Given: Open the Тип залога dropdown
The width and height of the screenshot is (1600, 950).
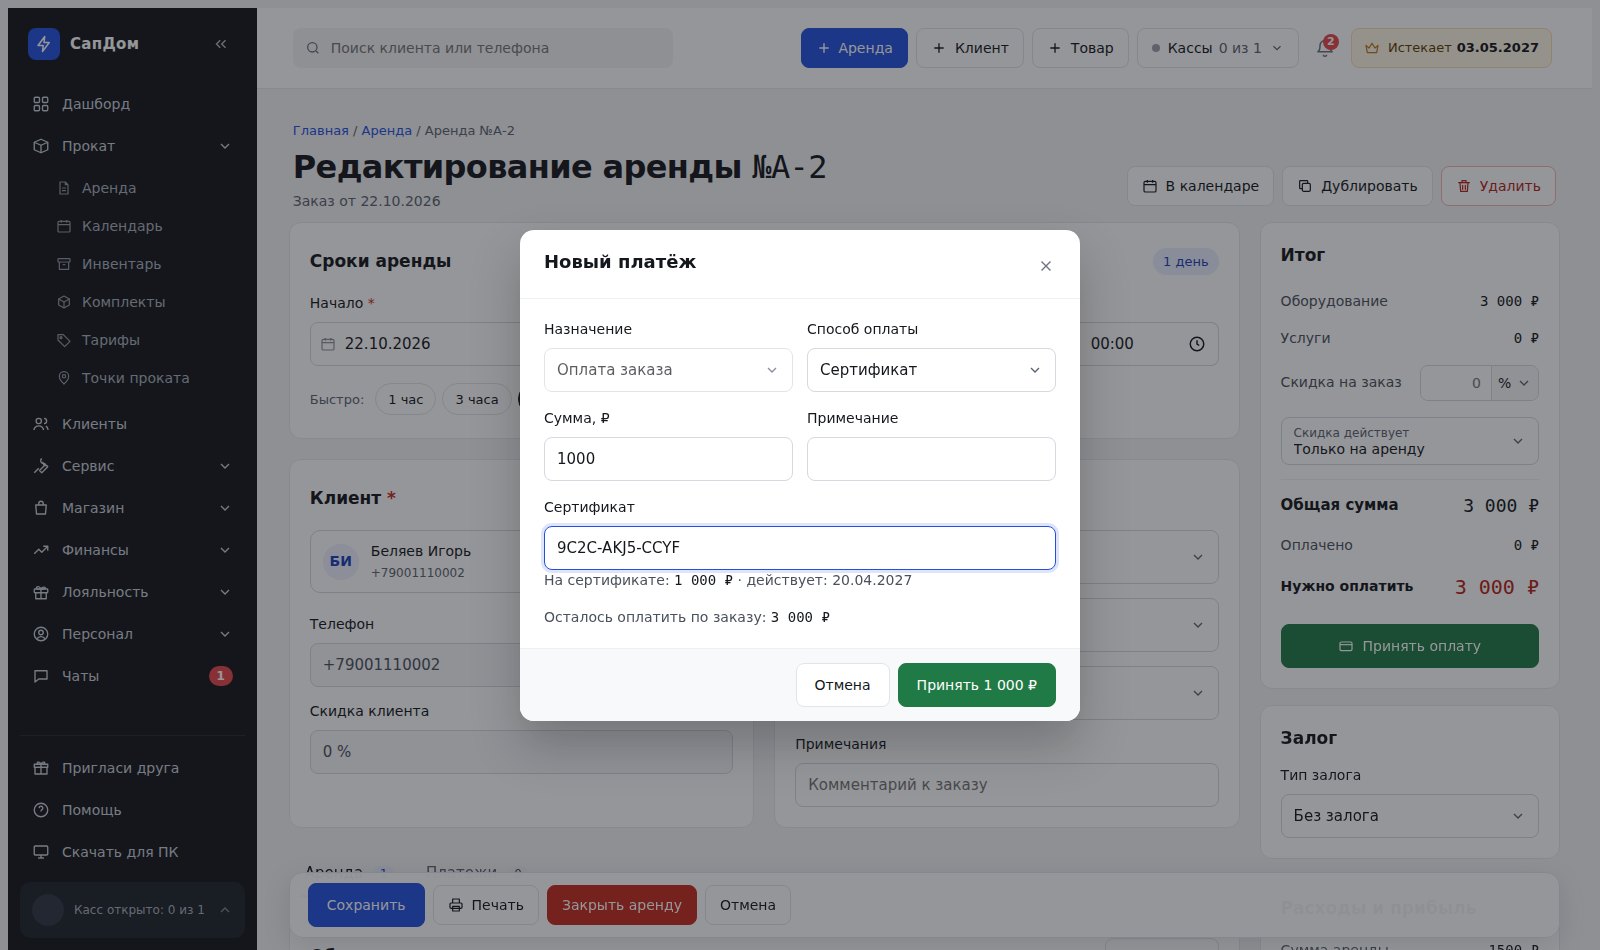Looking at the screenshot, I should [1409, 816].
